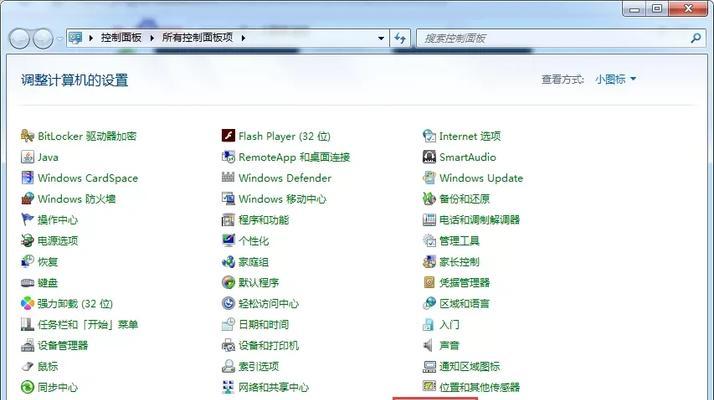
Task: Click the Internet 选项 icon
Action: (429, 136)
